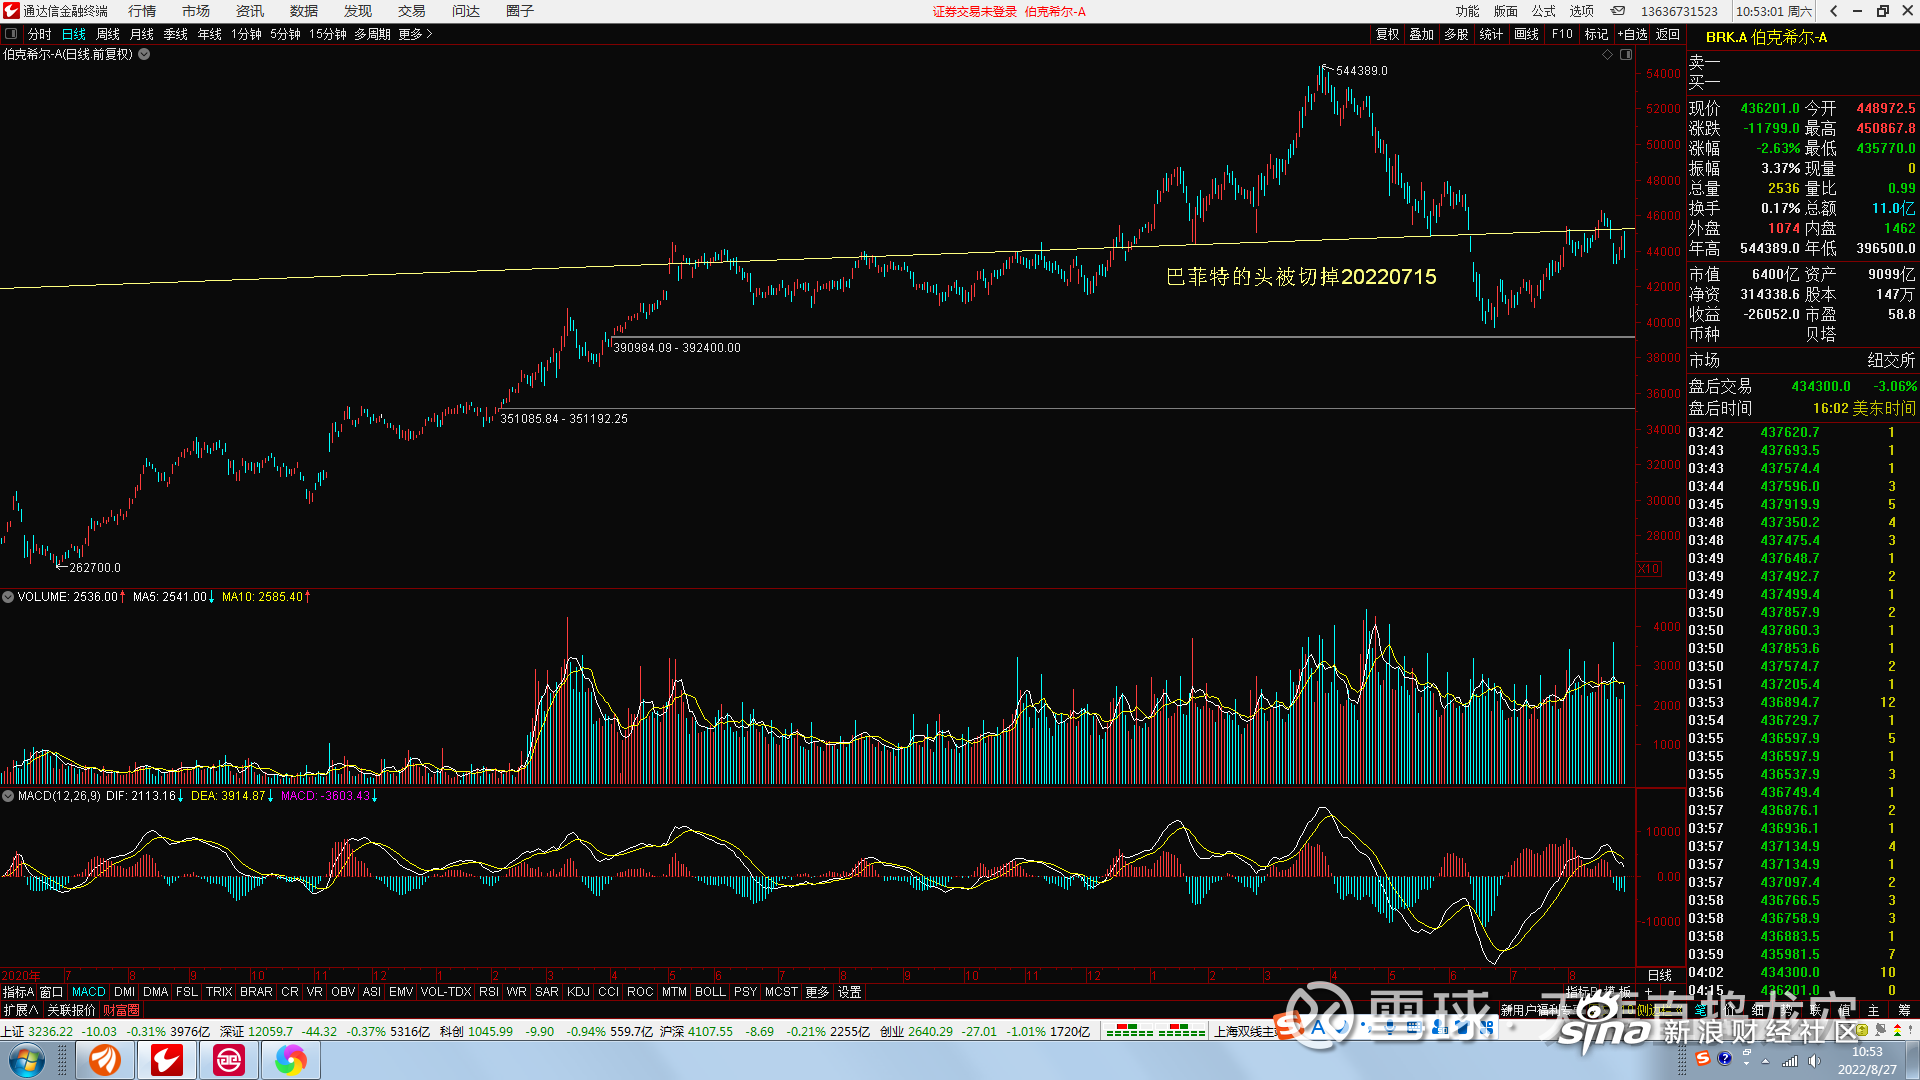
Task: Select the 多周期 multi-period view
Action: pos(372,34)
